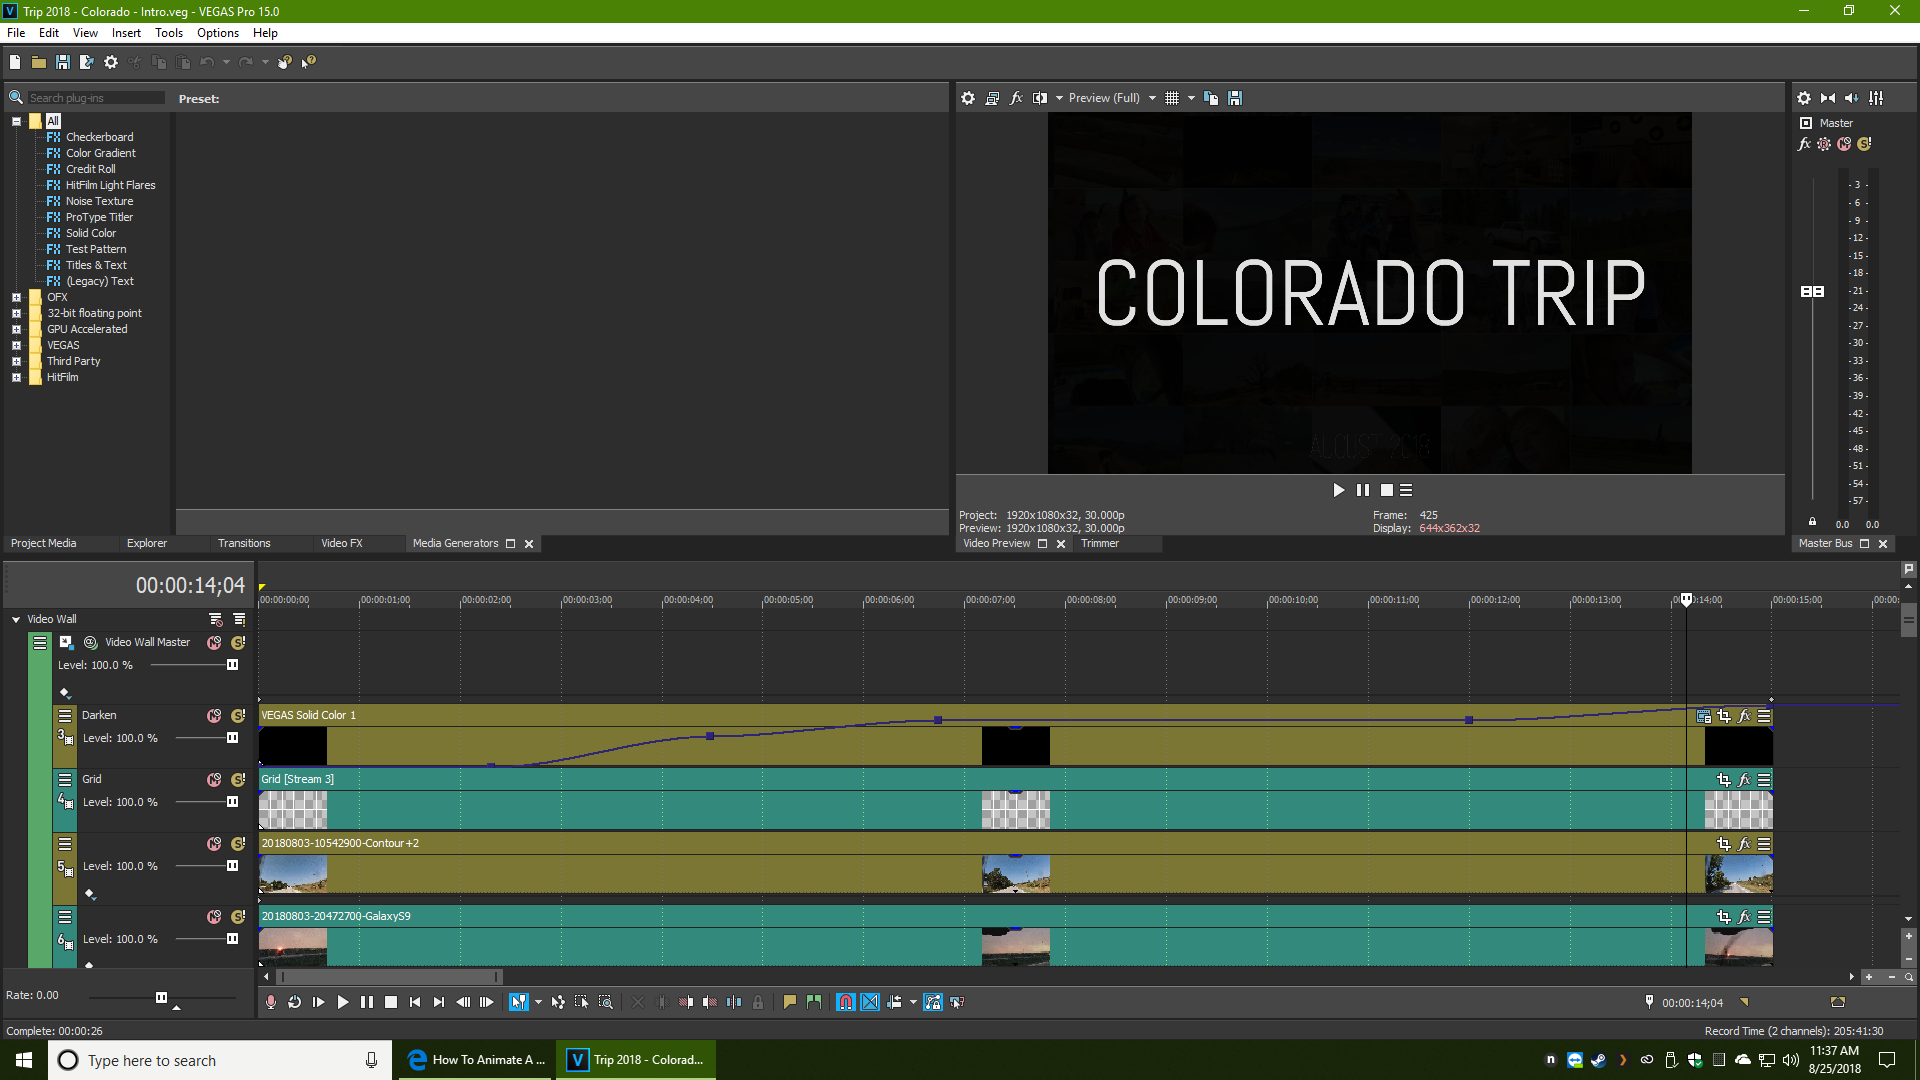Viewport: 1920px width, 1080px height.
Task: Open the Insert menu
Action: tap(126, 33)
